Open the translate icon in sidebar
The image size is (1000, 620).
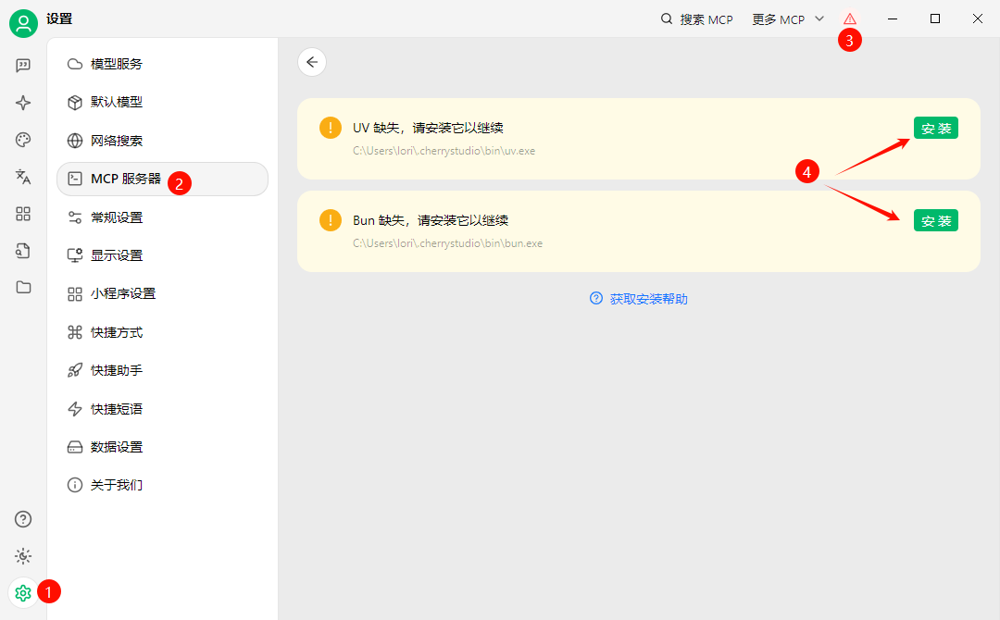coord(23,177)
